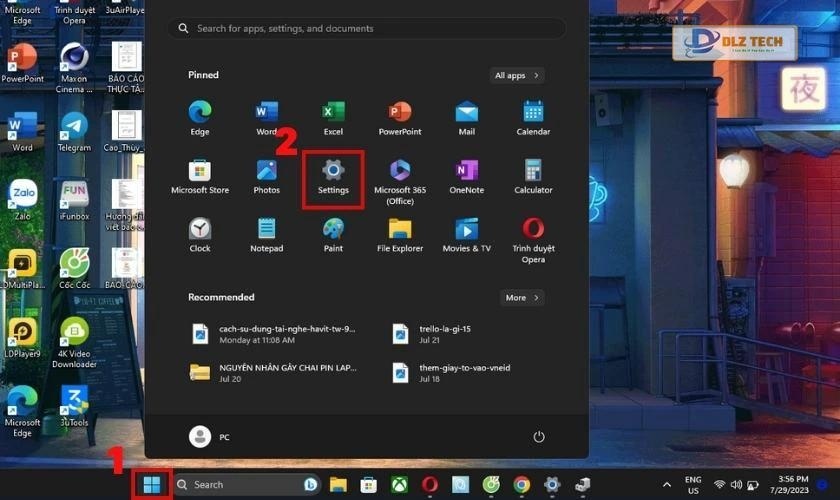Launch Notepad from pinned apps
This screenshot has height=500, width=840.
click(x=266, y=235)
